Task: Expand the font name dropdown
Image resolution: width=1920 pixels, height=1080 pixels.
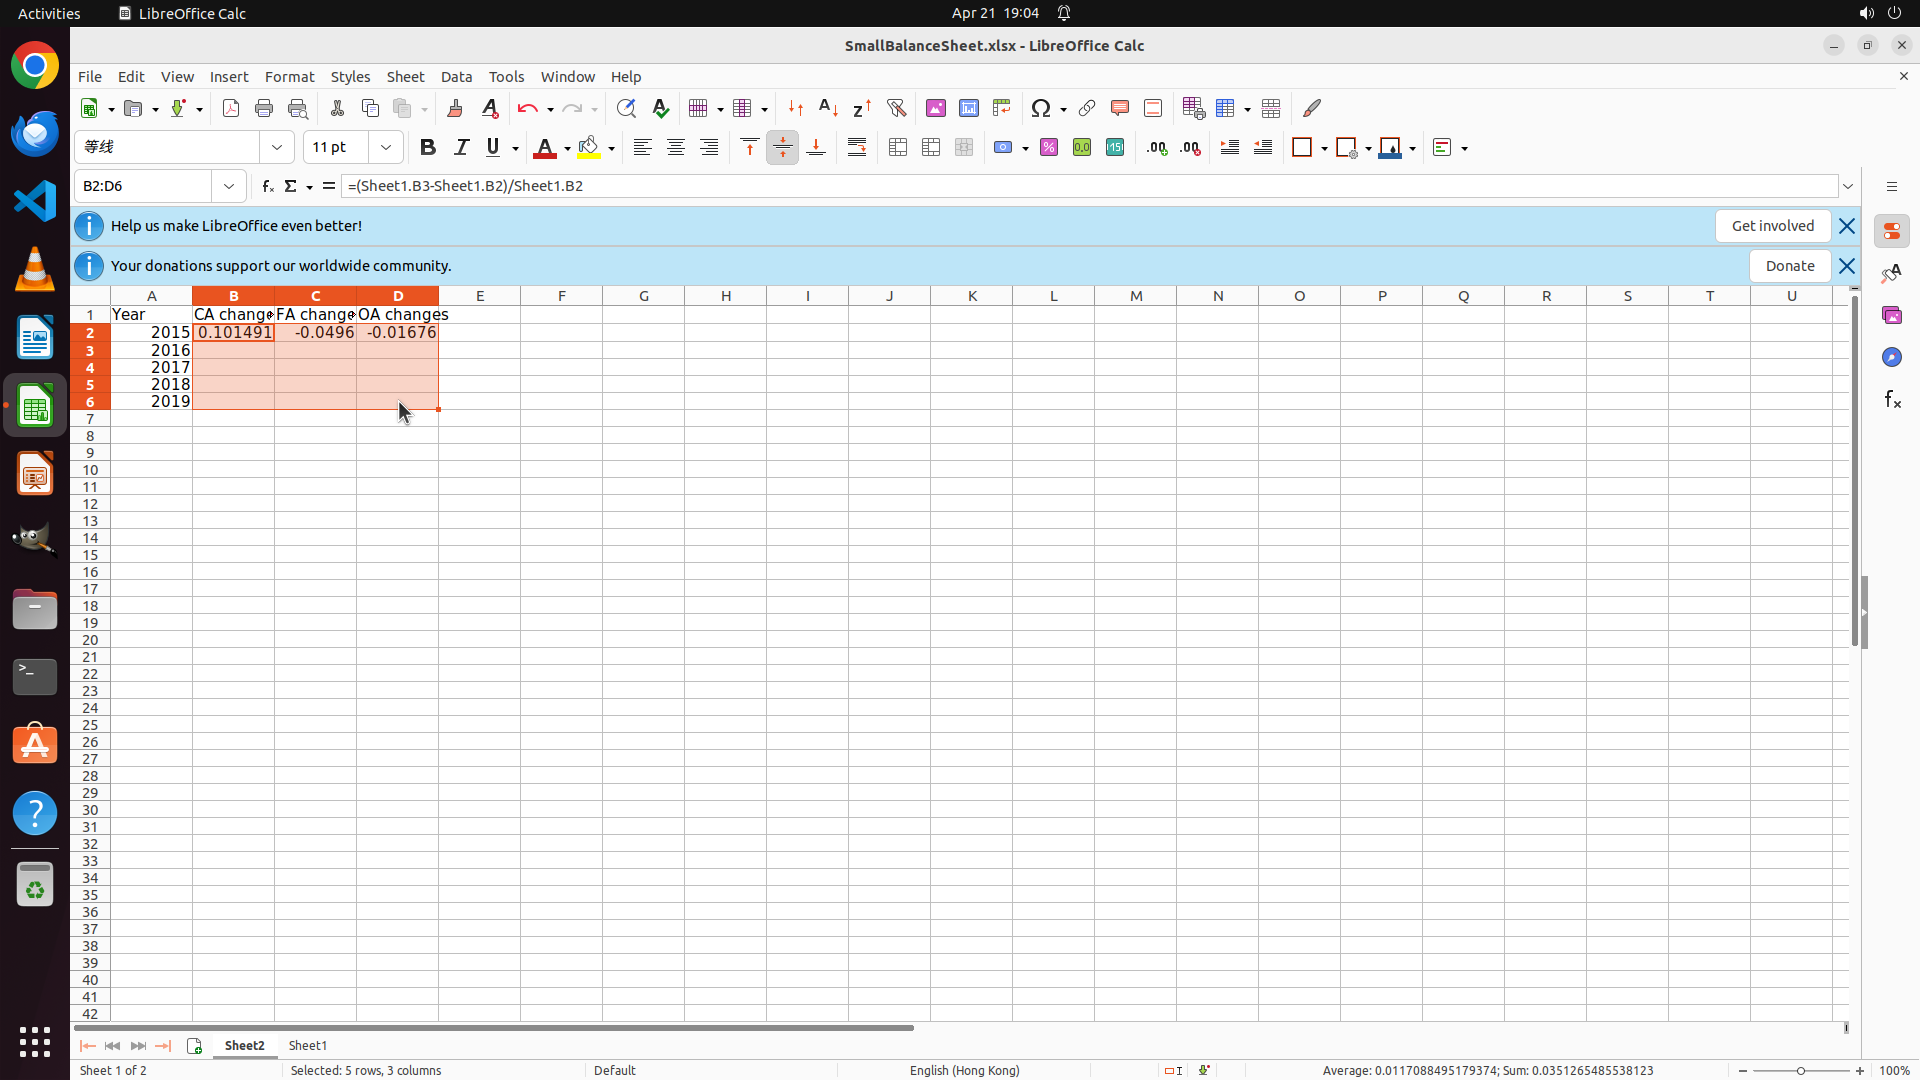Action: tap(277, 148)
